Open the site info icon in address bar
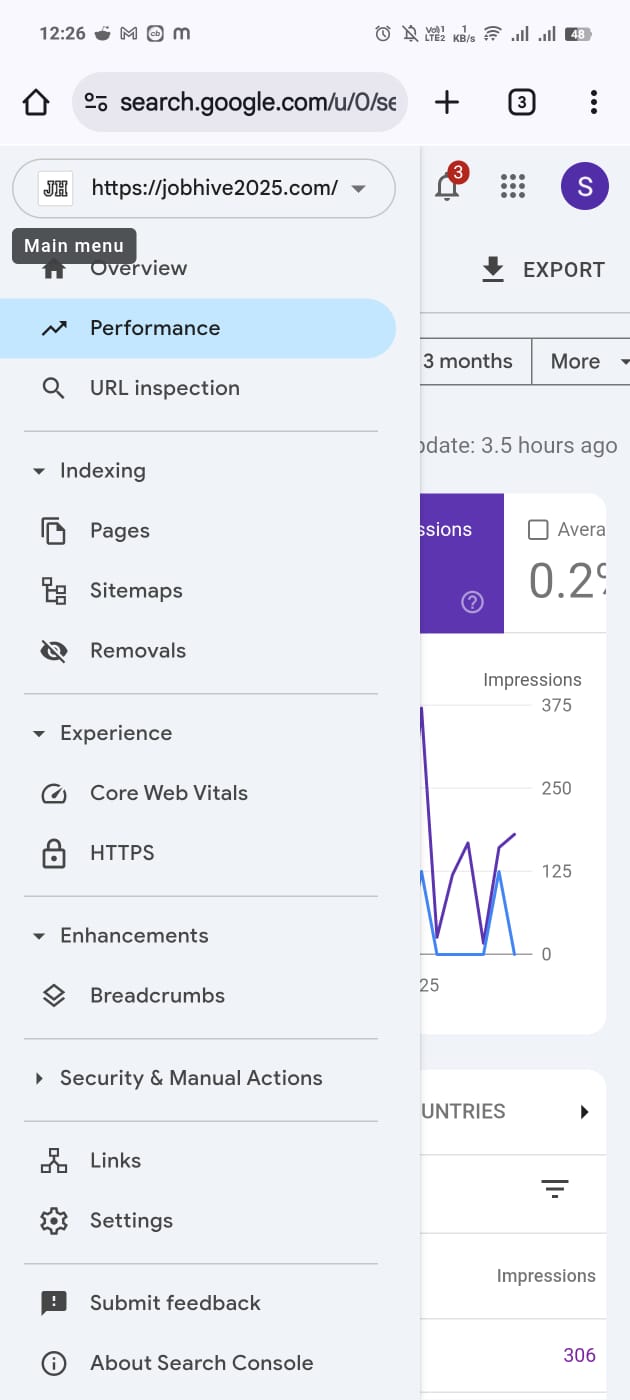This screenshot has width=630, height=1400. point(96,102)
